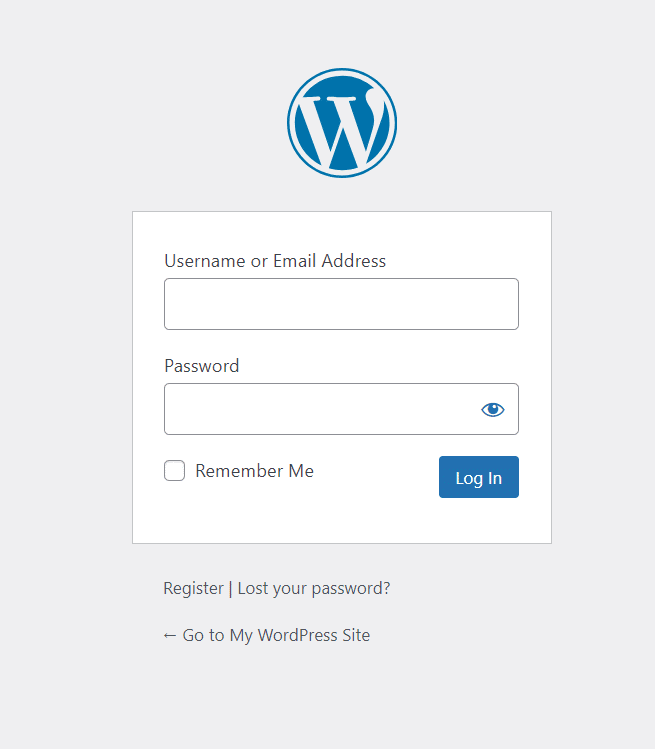
Task: Click the Username or Email Address label
Action: (275, 261)
